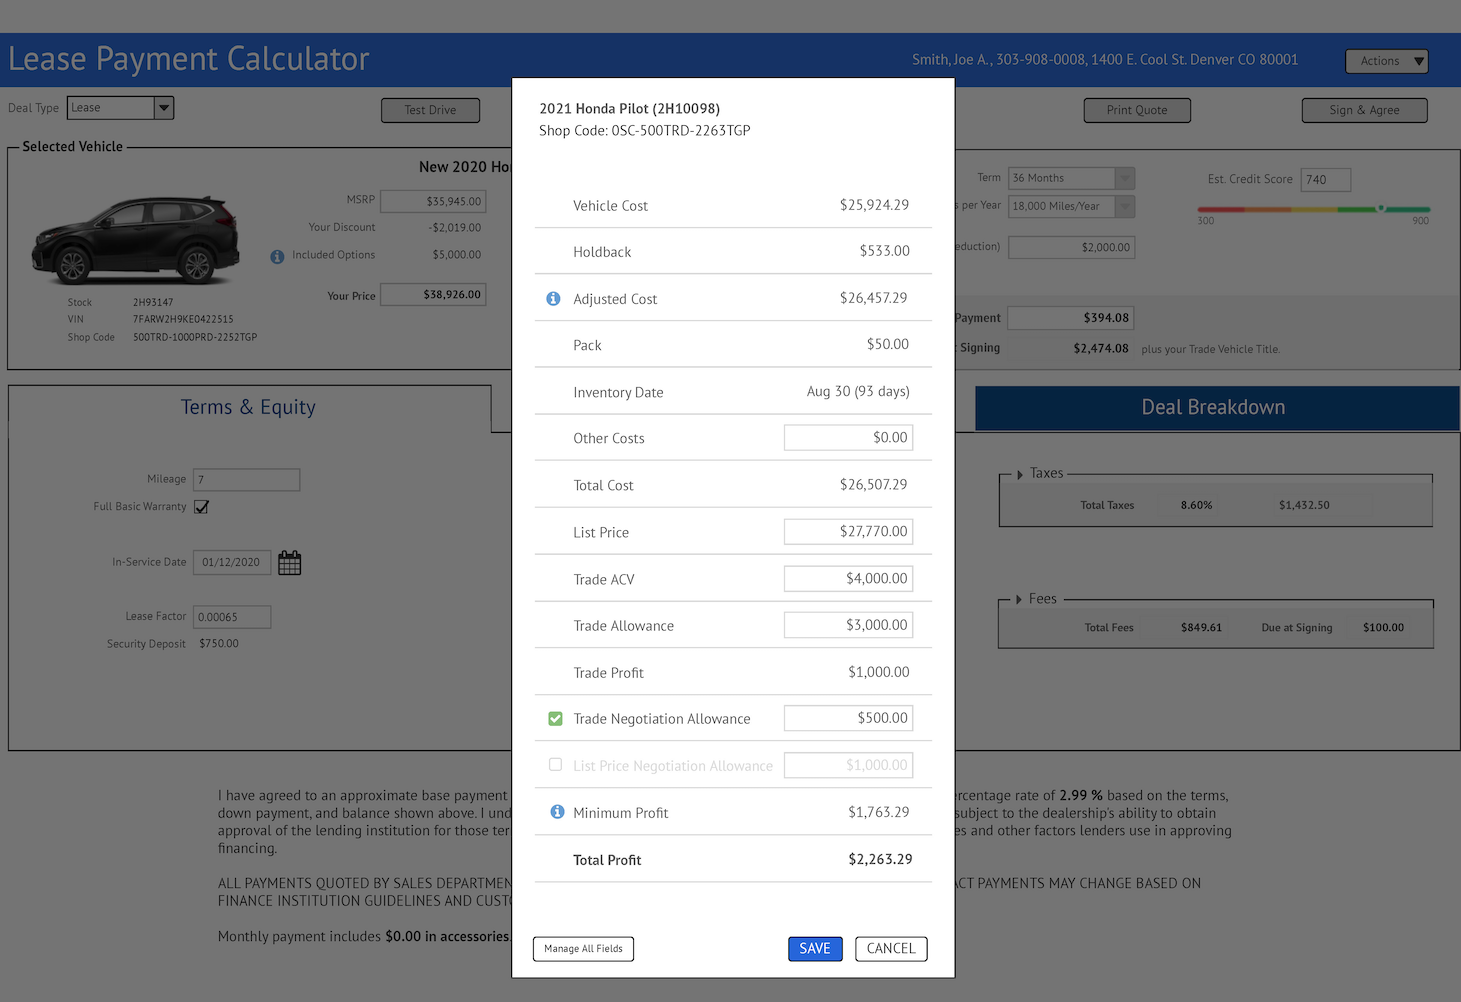Image resolution: width=1461 pixels, height=1002 pixels.
Task: Click the Sign & Agree button
Action: point(1364,110)
